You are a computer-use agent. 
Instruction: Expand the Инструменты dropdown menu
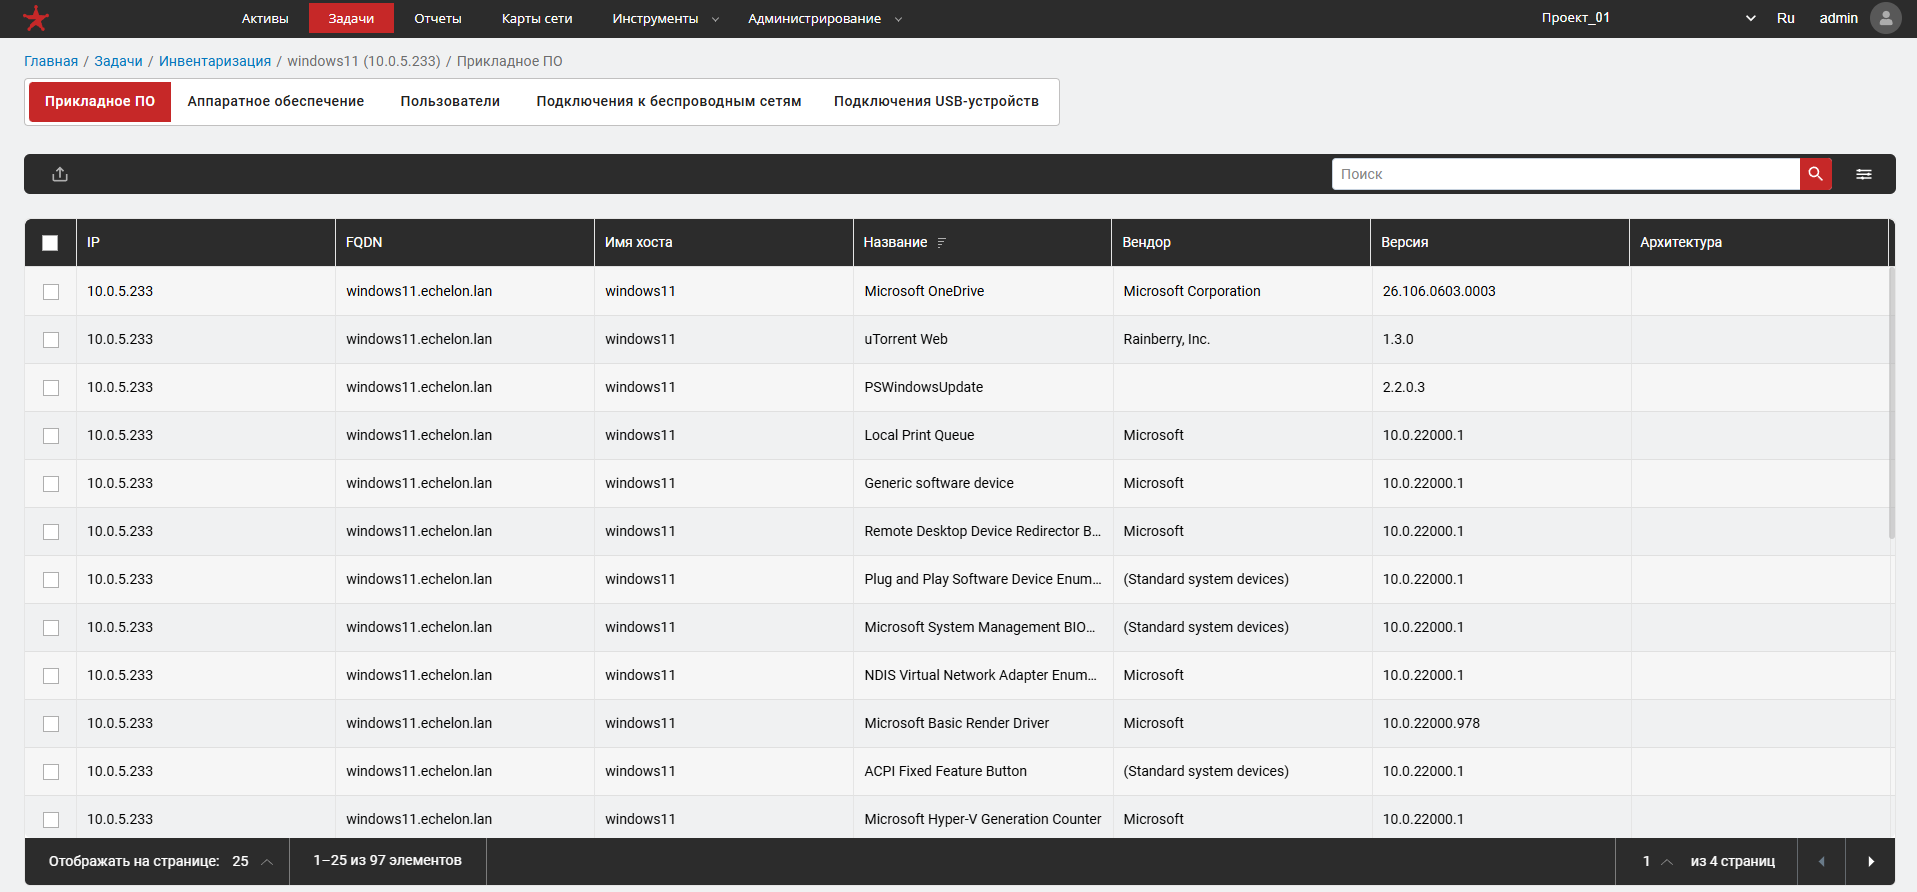pyautogui.click(x=665, y=18)
